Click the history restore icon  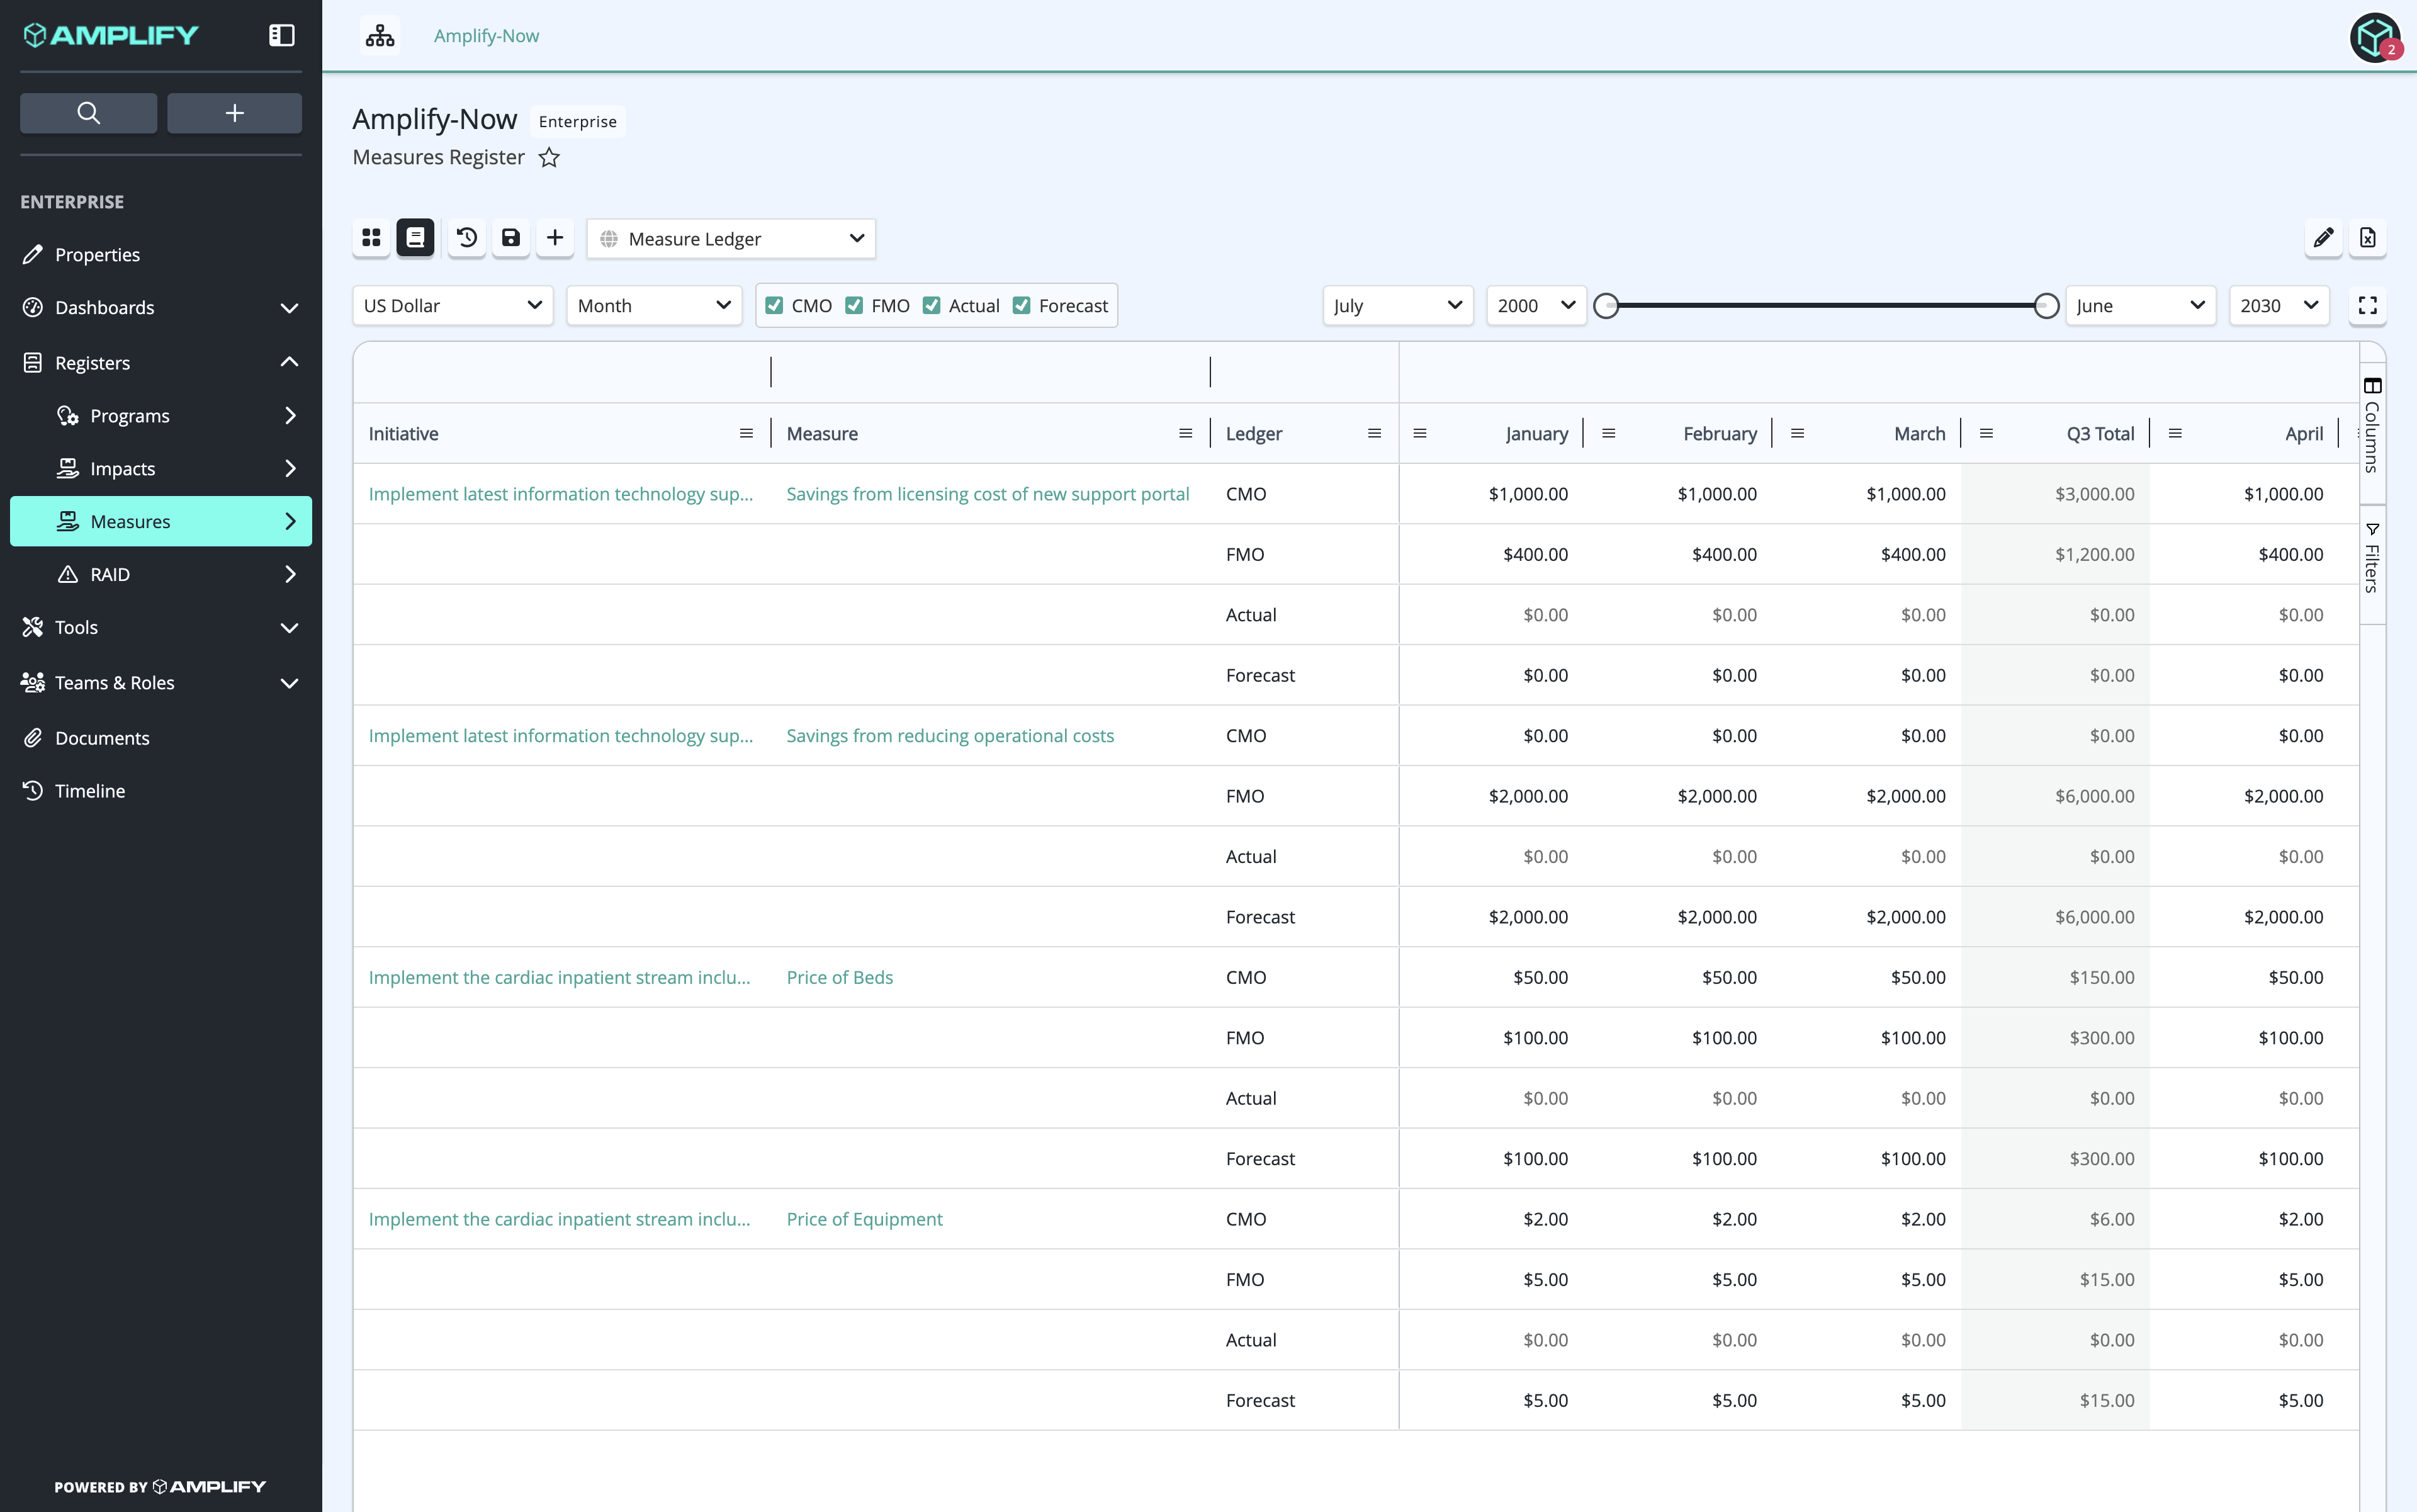coord(467,238)
